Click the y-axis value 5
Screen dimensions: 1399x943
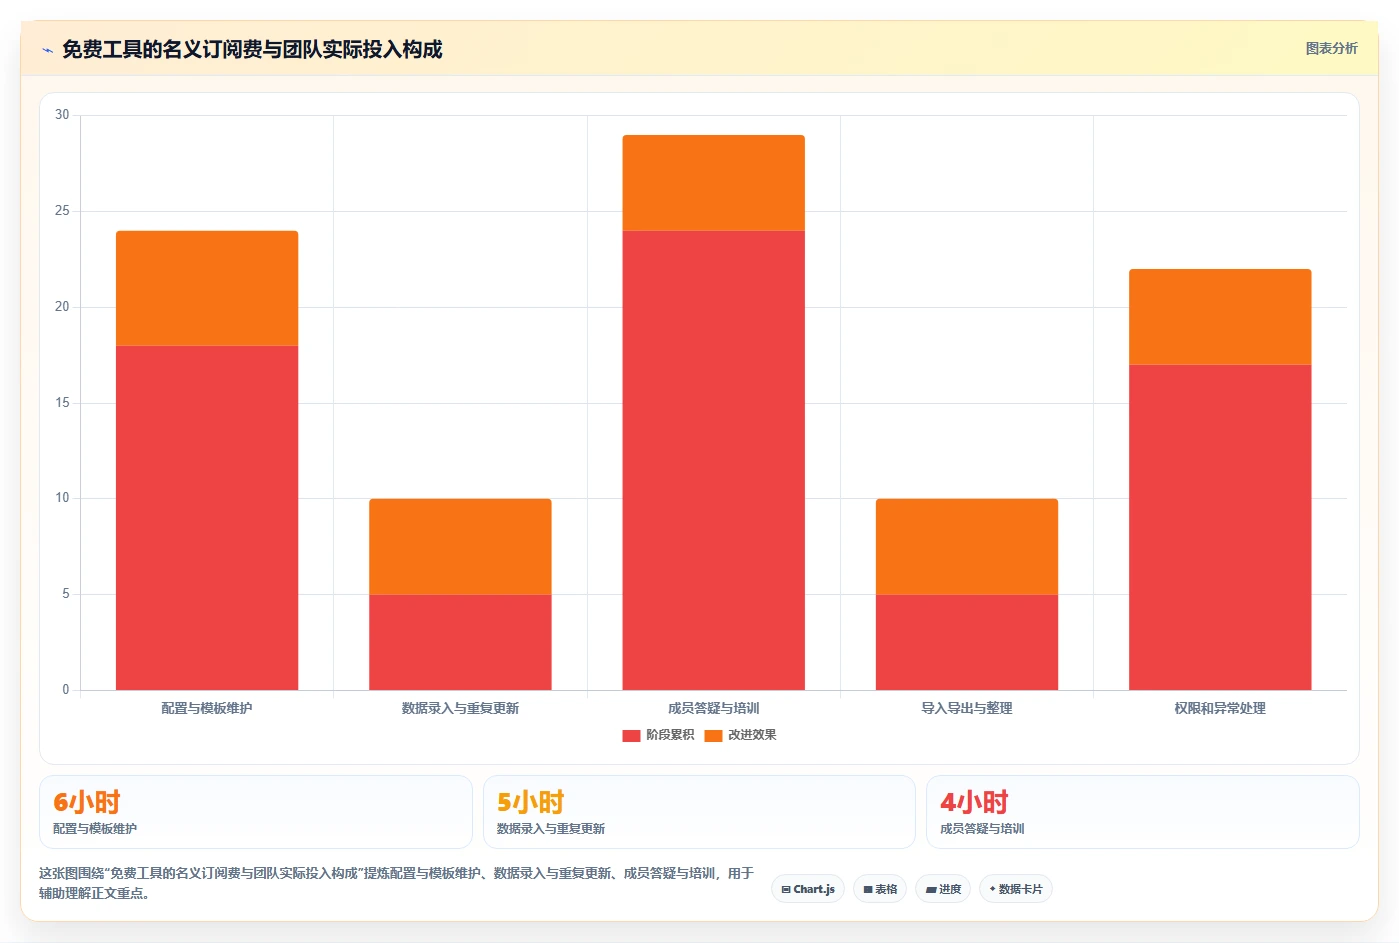[66, 594]
